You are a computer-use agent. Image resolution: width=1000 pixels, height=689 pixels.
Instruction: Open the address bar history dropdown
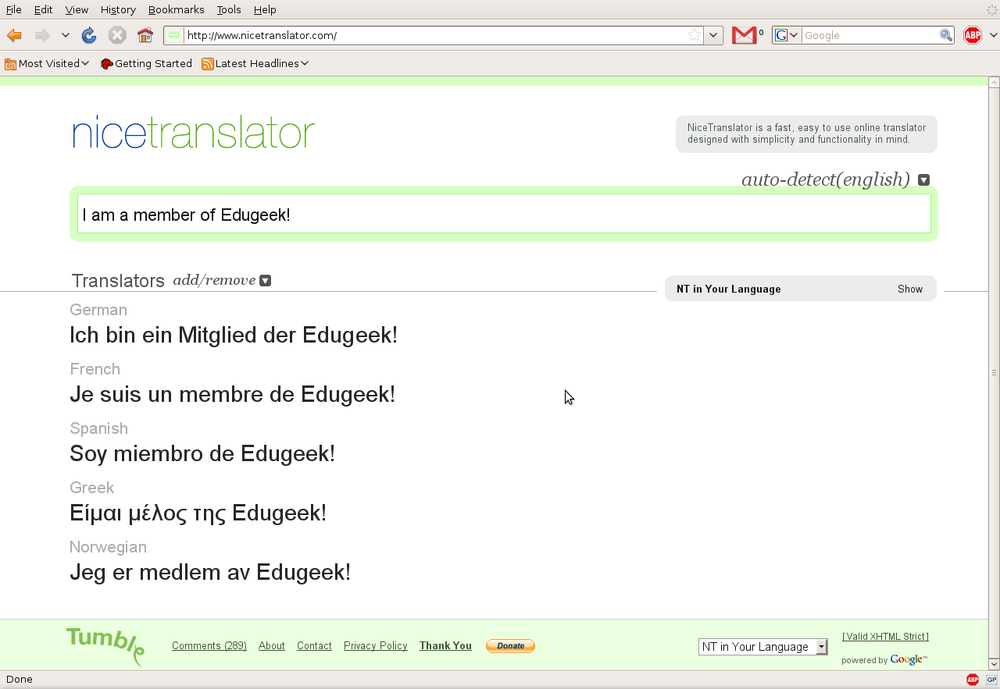point(714,35)
